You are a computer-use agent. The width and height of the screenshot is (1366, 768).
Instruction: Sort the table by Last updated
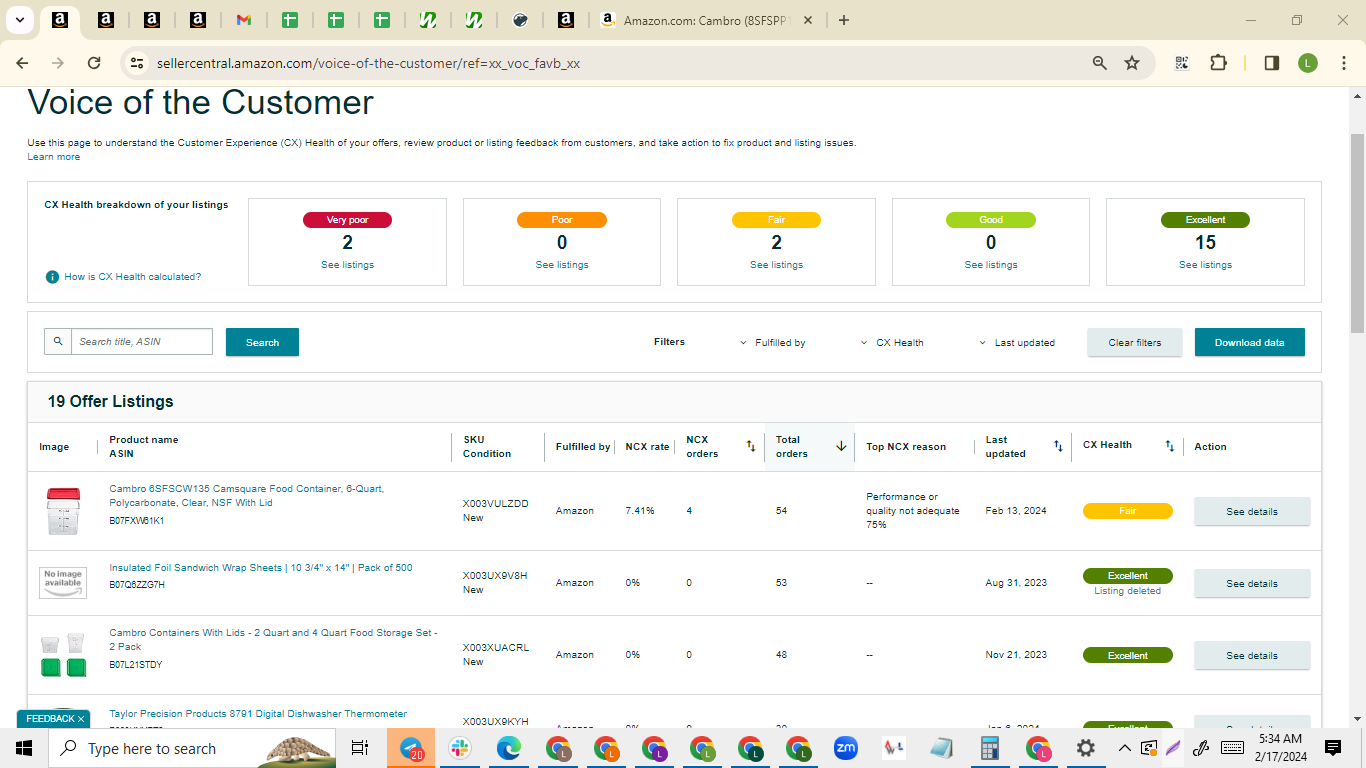[x=1058, y=447]
